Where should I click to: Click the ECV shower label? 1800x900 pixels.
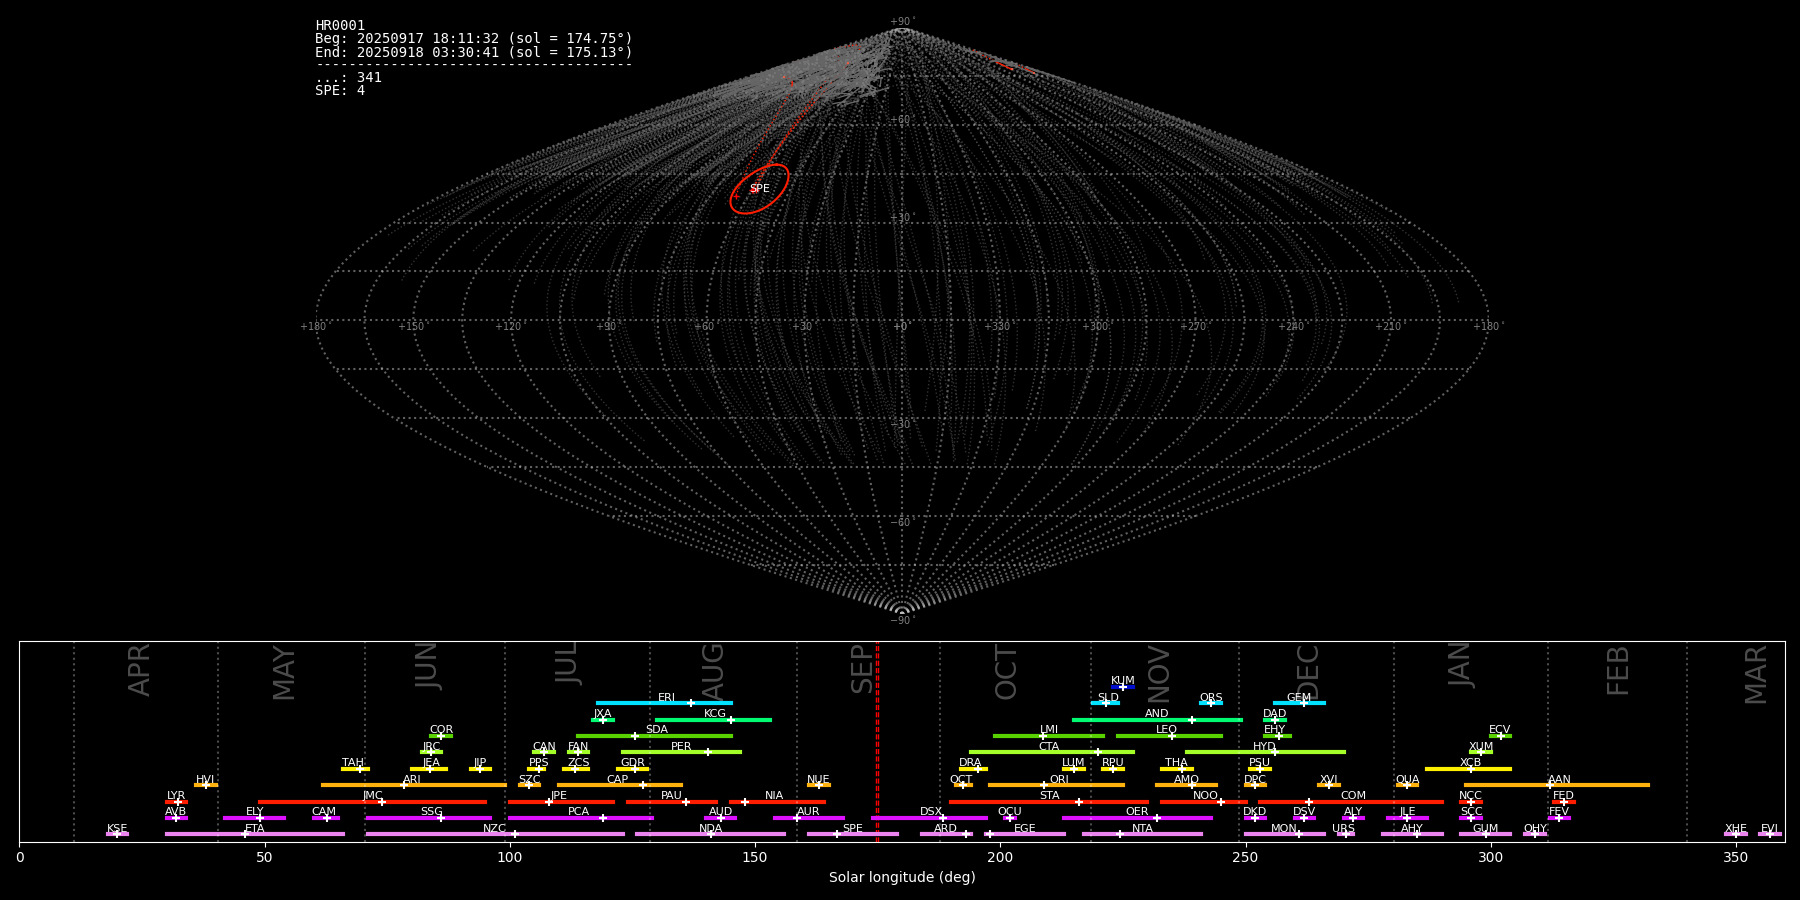[x=1500, y=729]
